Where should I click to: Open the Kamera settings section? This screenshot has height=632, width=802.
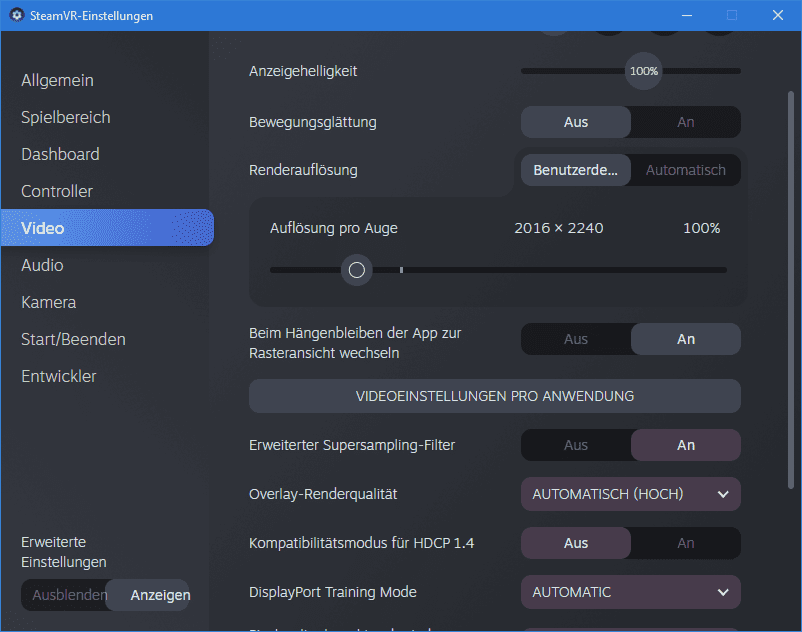(49, 302)
